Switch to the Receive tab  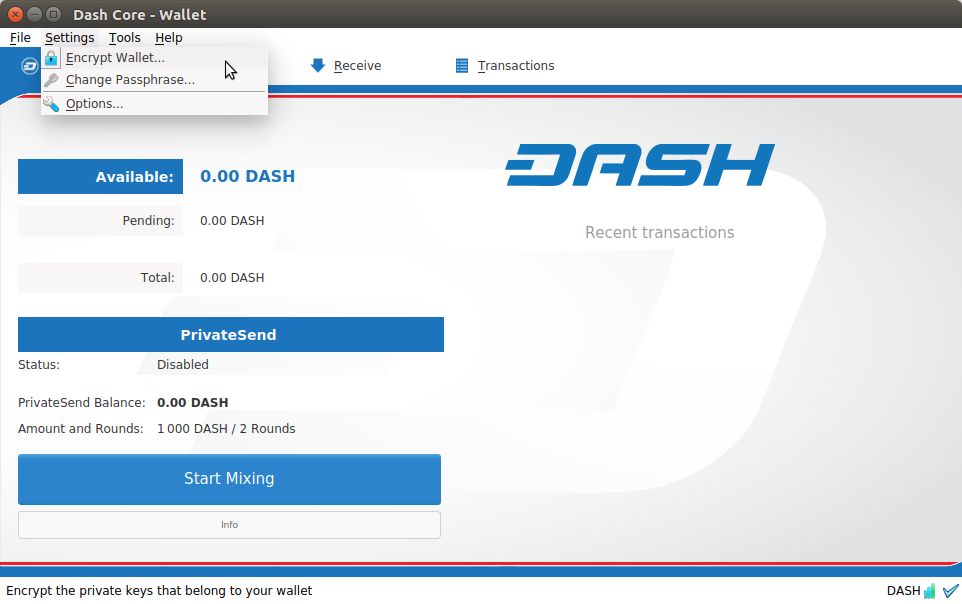pyautogui.click(x=346, y=66)
